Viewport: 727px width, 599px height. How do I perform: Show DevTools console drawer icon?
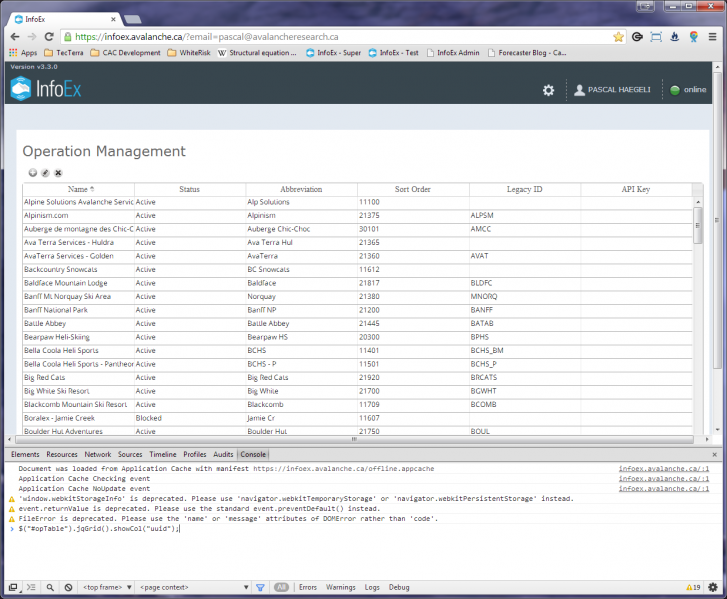(x=31, y=587)
